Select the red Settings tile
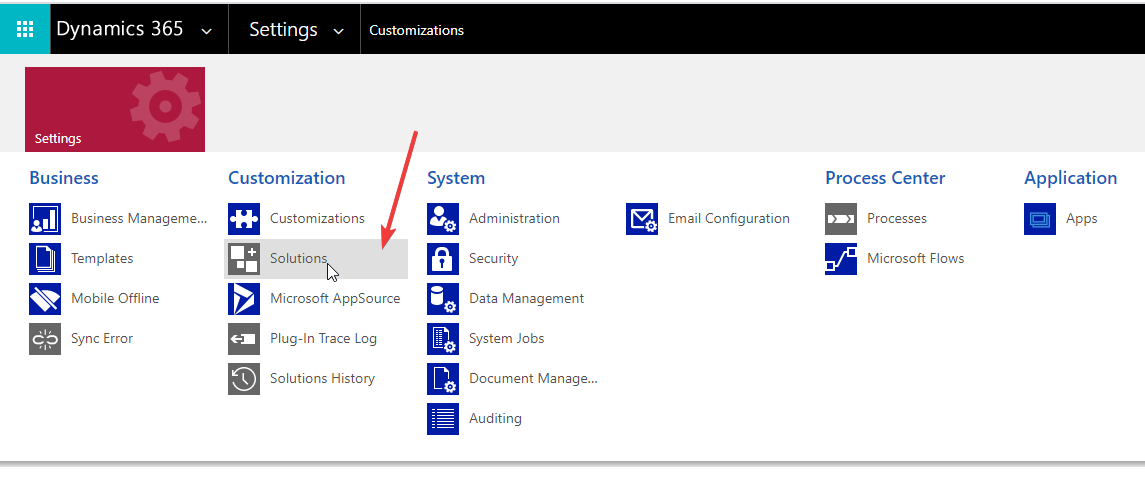This screenshot has height=498, width=1145. [x=115, y=110]
